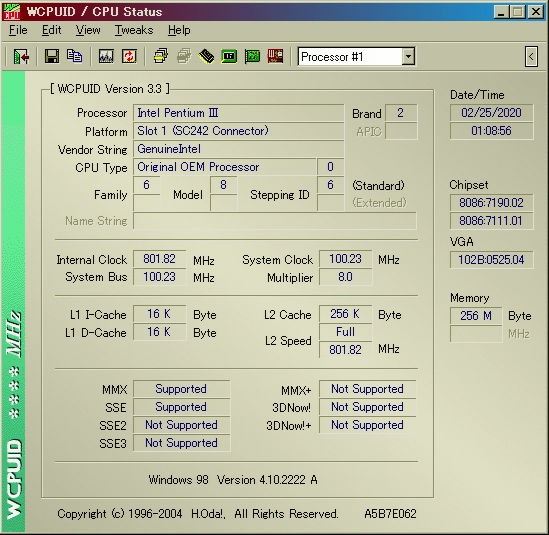This screenshot has height=535, width=549.
Task: Click the Multiplier 8.0 value
Action: tap(346, 277)
